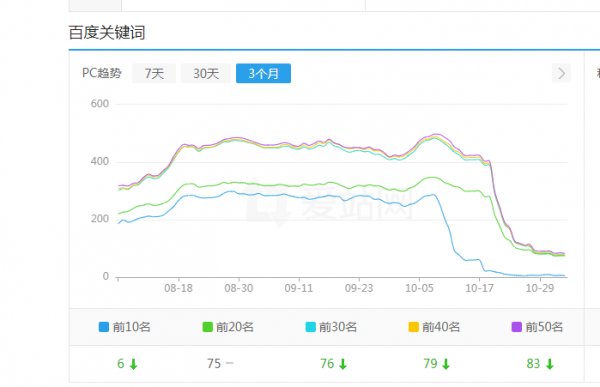600x387 pixels.
Task: Click the down arrow beside value 79
Action: point(446,364)
